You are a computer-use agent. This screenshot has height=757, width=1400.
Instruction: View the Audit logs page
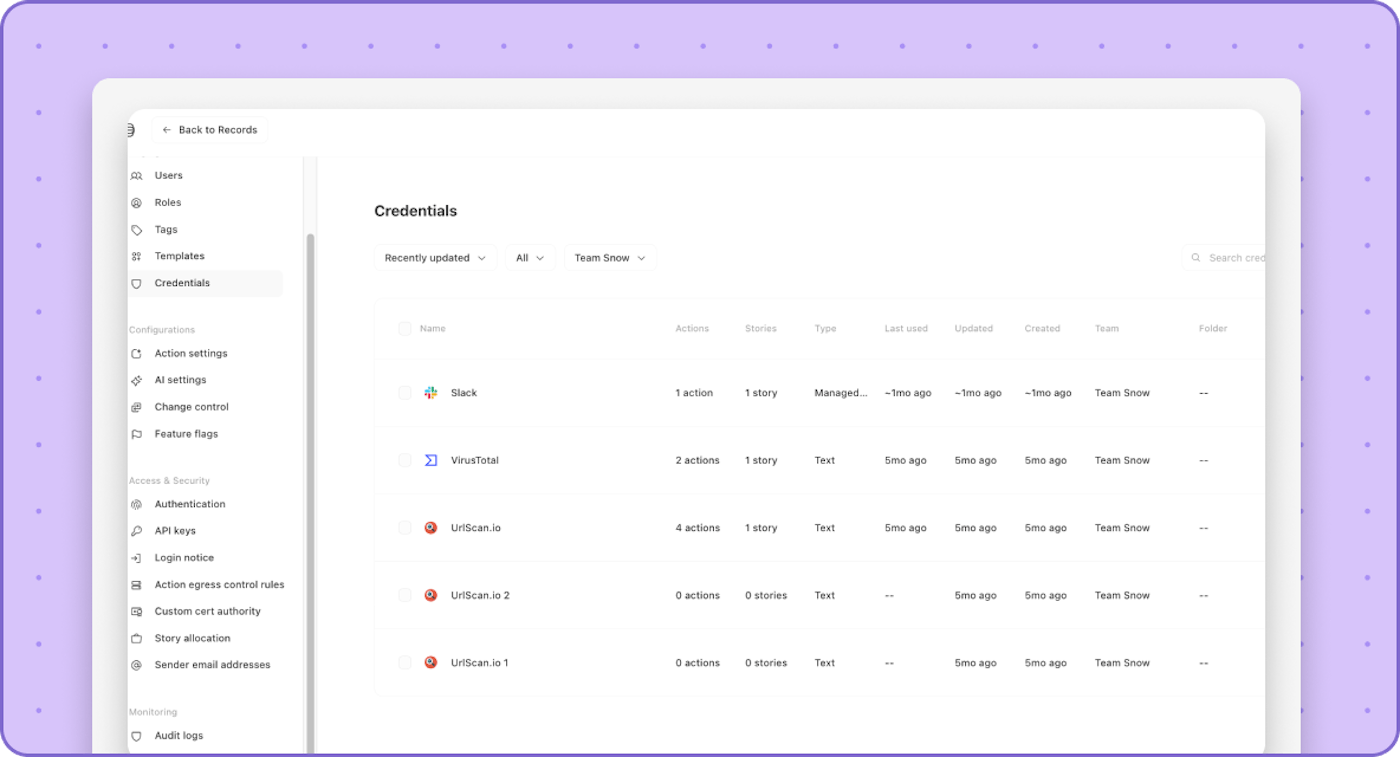[179, 736]
